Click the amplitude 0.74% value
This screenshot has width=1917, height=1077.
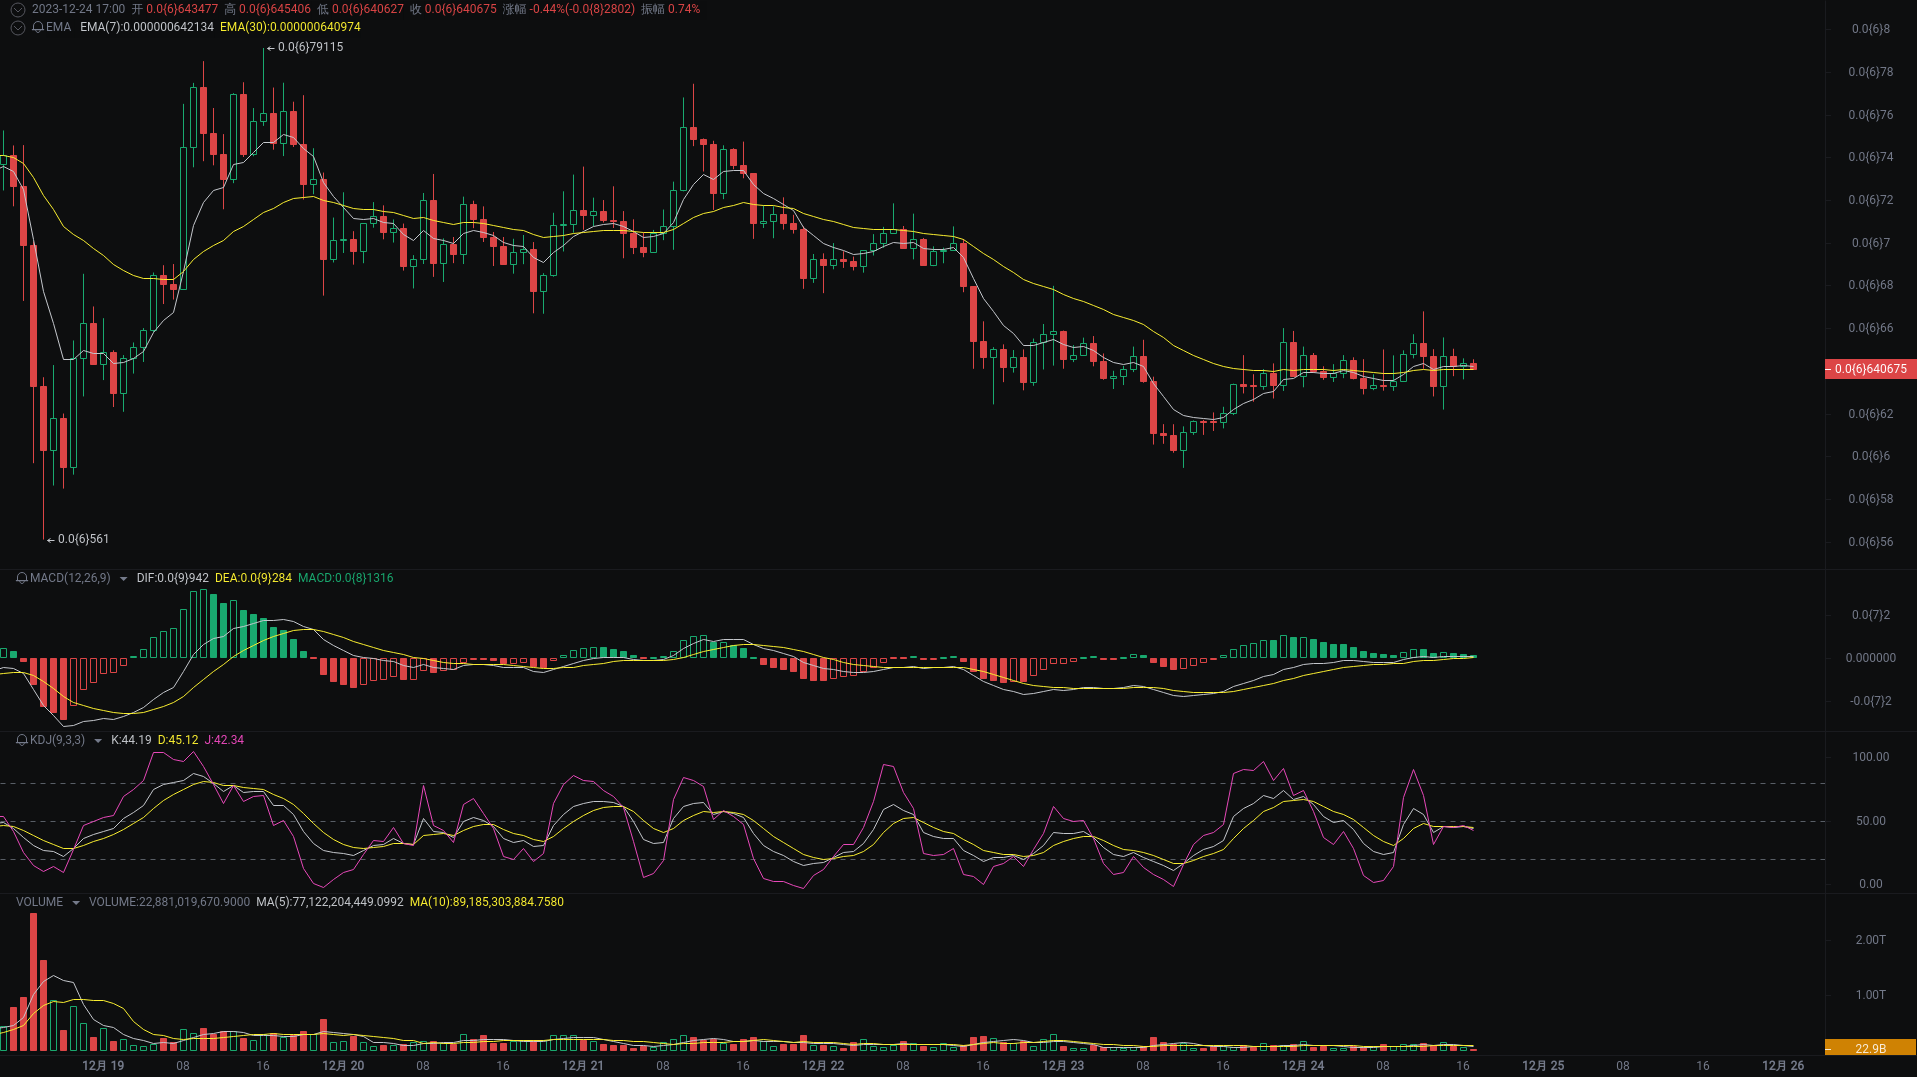click(x=684, y=9)
